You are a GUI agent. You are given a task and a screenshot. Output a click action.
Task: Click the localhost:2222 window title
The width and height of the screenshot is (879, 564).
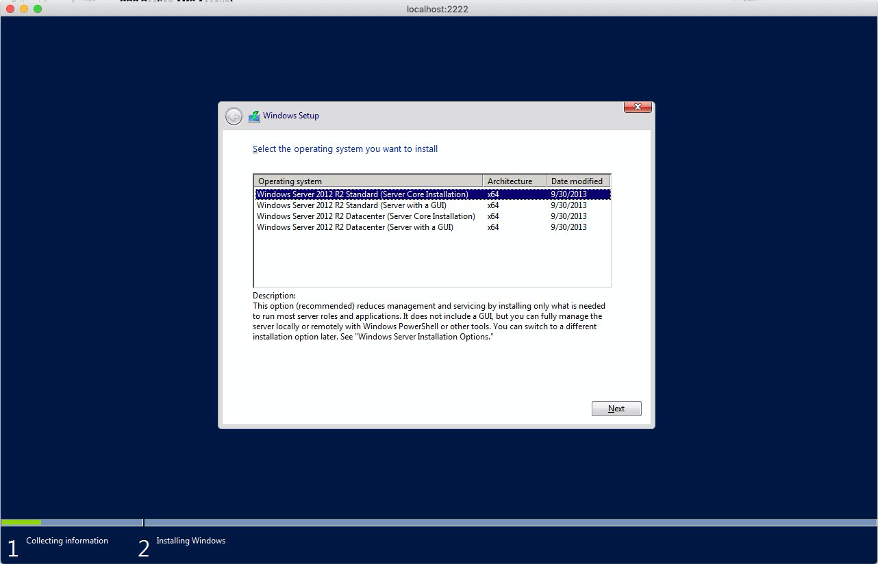pos(437,9)
